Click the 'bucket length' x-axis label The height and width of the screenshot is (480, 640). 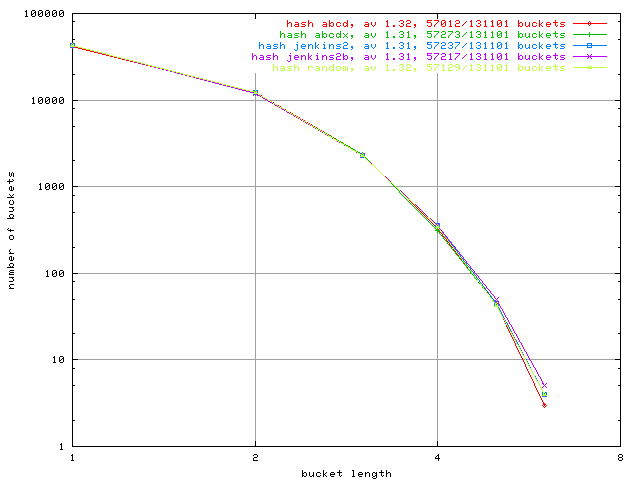[347, 474]
